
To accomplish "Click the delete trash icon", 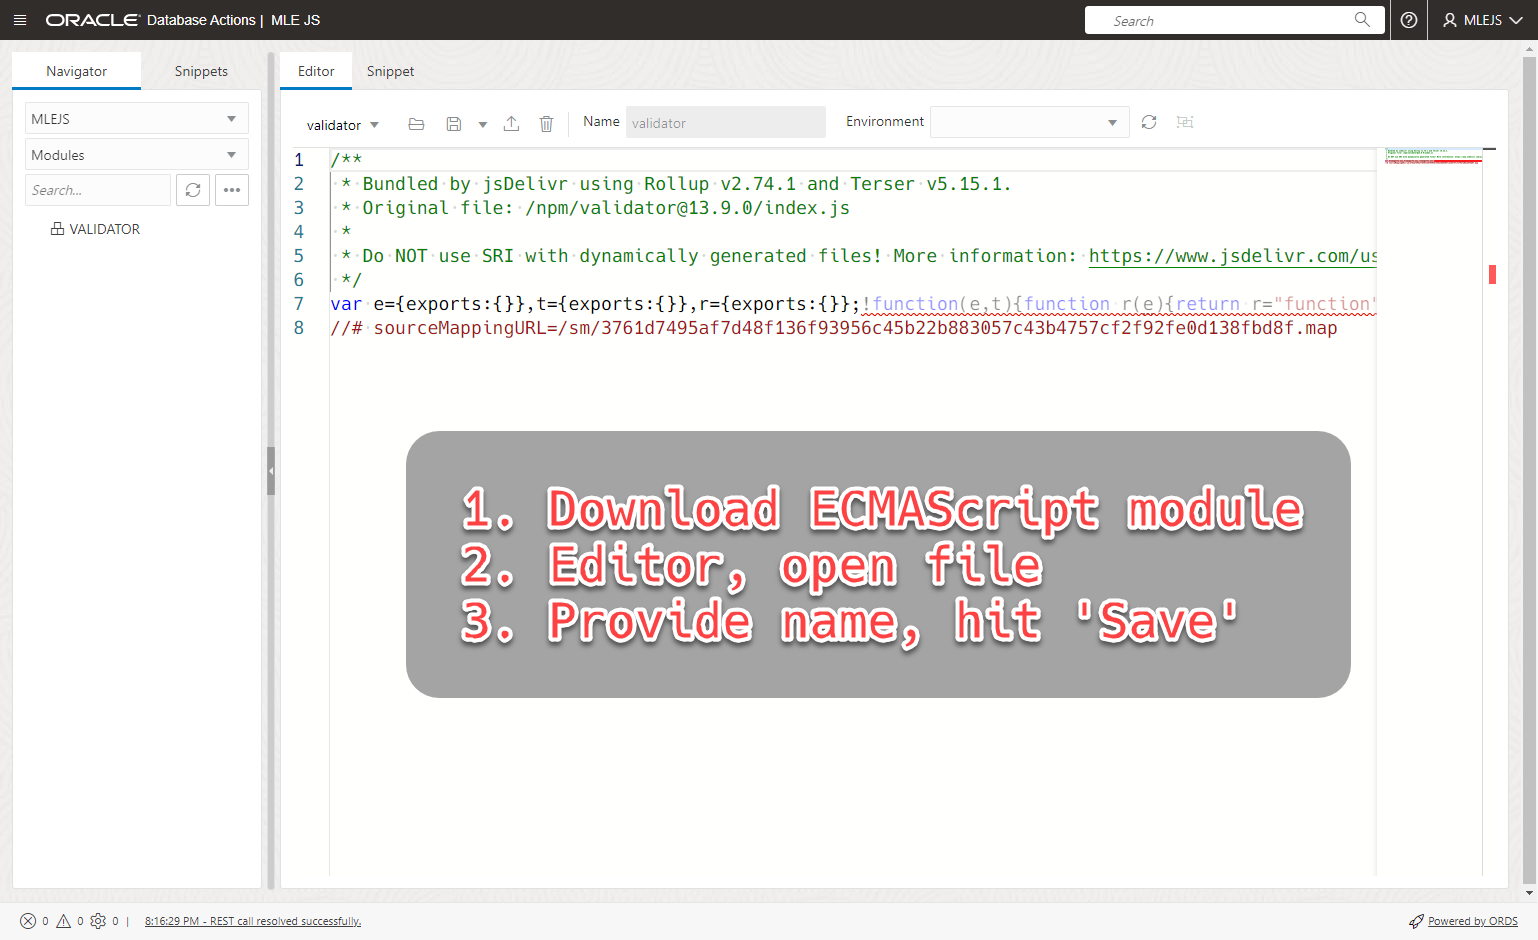I will coord(546,124).
